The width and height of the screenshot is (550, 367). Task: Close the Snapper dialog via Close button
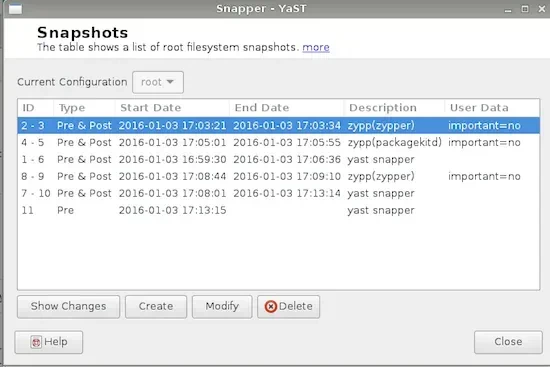point(508,342)
